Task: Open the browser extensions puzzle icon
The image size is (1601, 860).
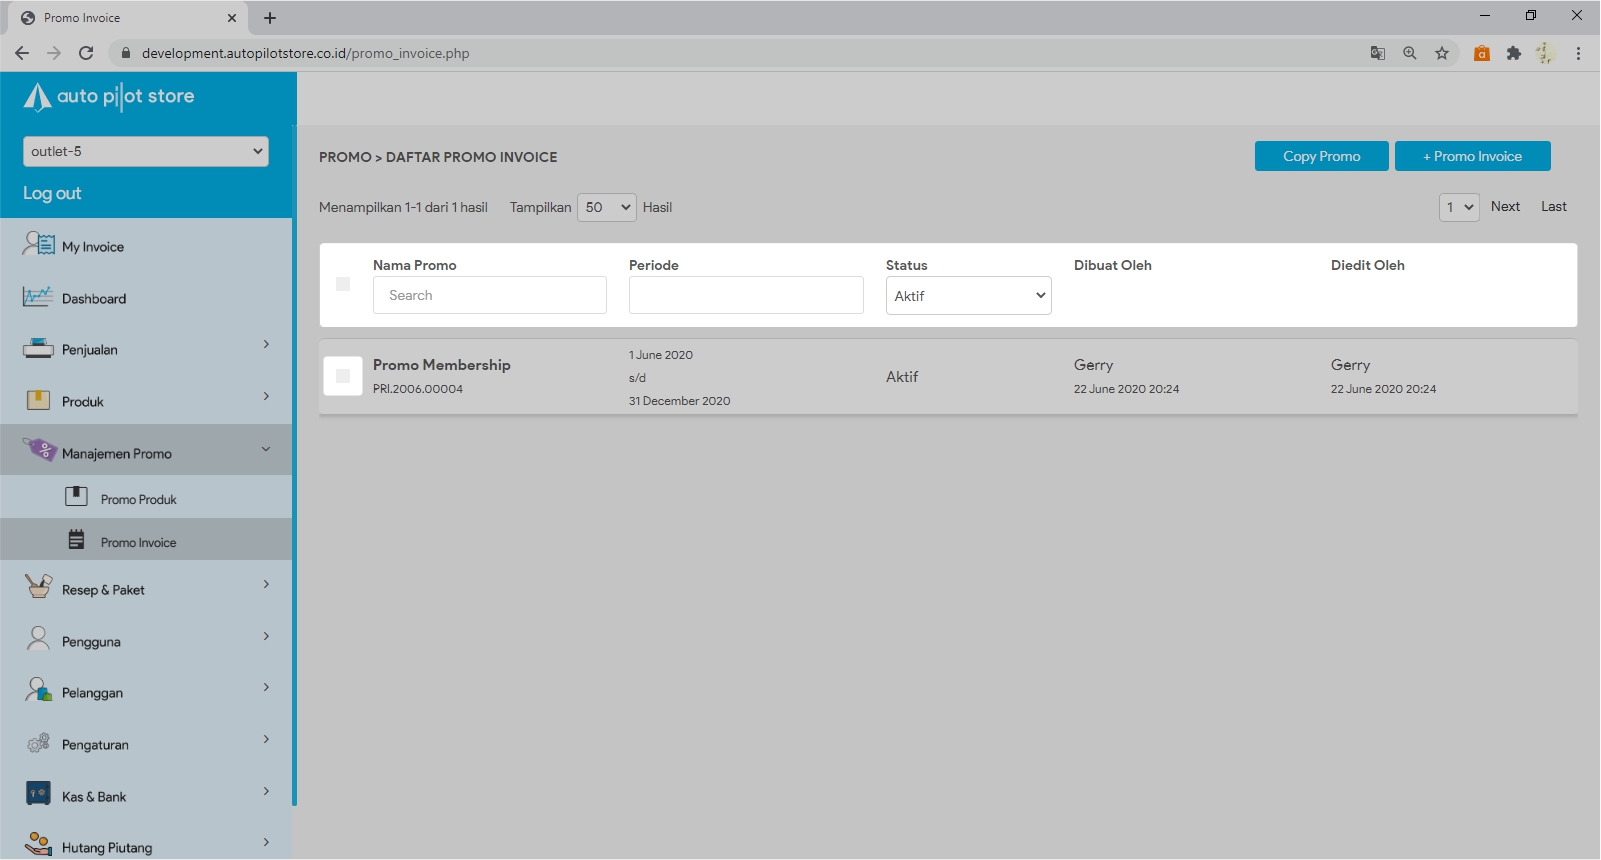Action: (x=1514, y=53)
